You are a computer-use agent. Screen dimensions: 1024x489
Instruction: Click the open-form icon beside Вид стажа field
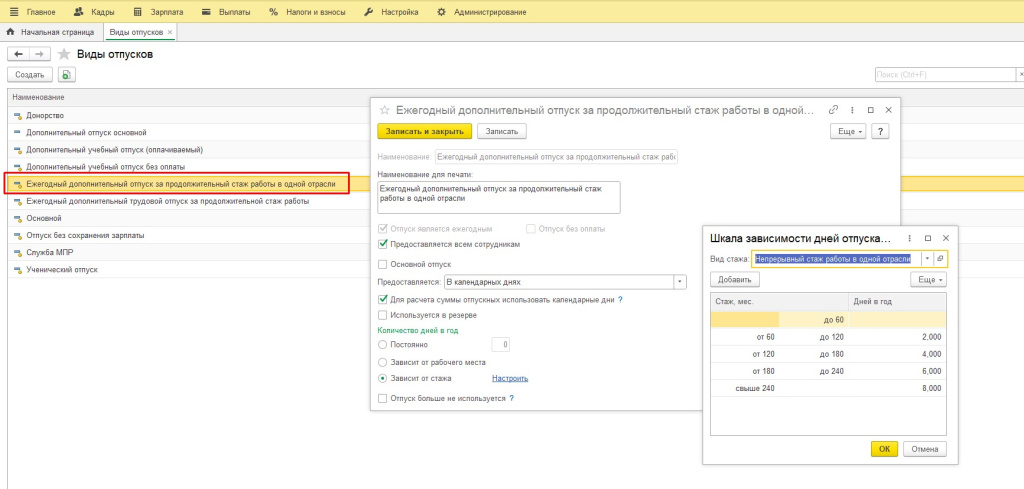point(940,259)
